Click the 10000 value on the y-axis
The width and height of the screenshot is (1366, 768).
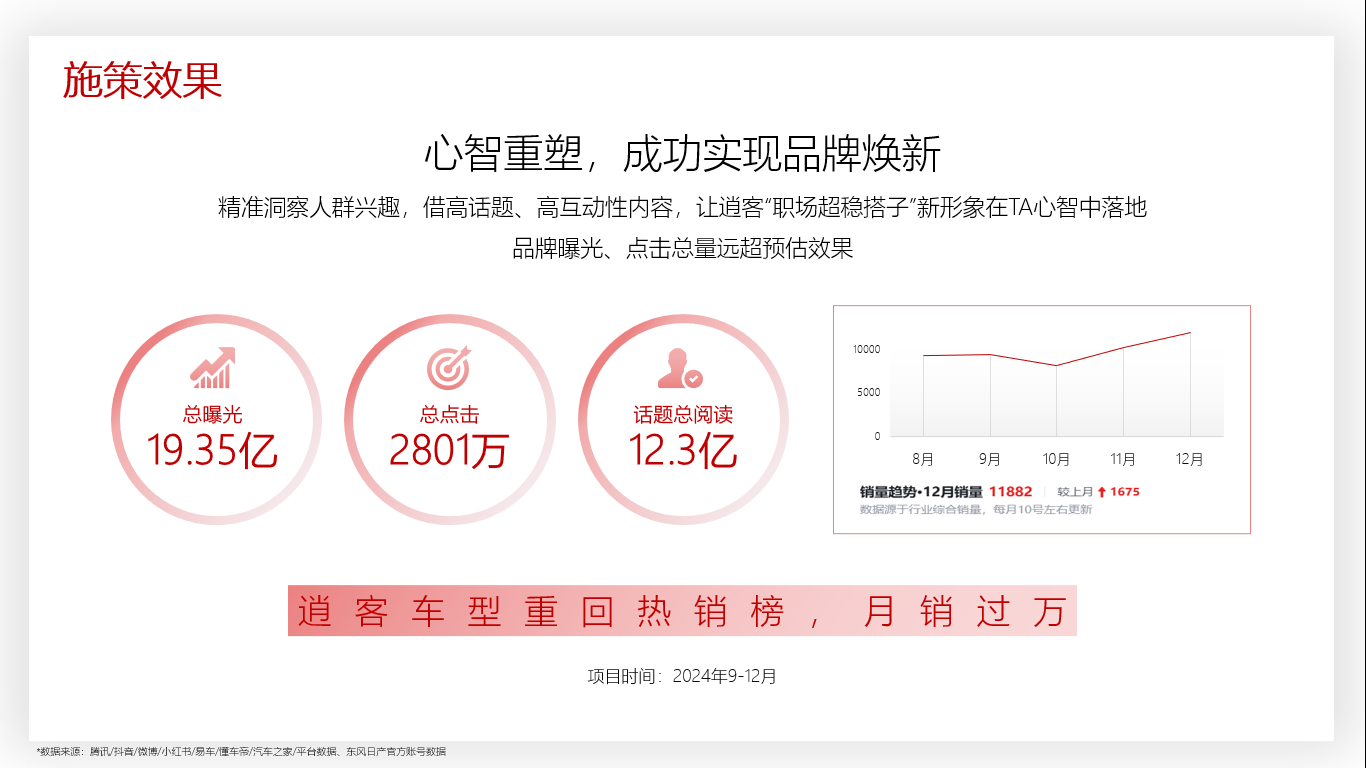866,349
